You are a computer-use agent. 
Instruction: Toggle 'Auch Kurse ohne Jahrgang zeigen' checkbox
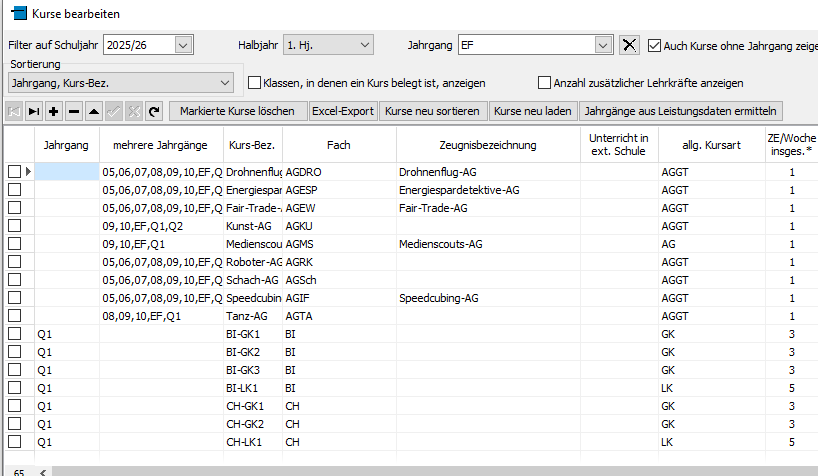pyautogui.click(x=655, y=45)
